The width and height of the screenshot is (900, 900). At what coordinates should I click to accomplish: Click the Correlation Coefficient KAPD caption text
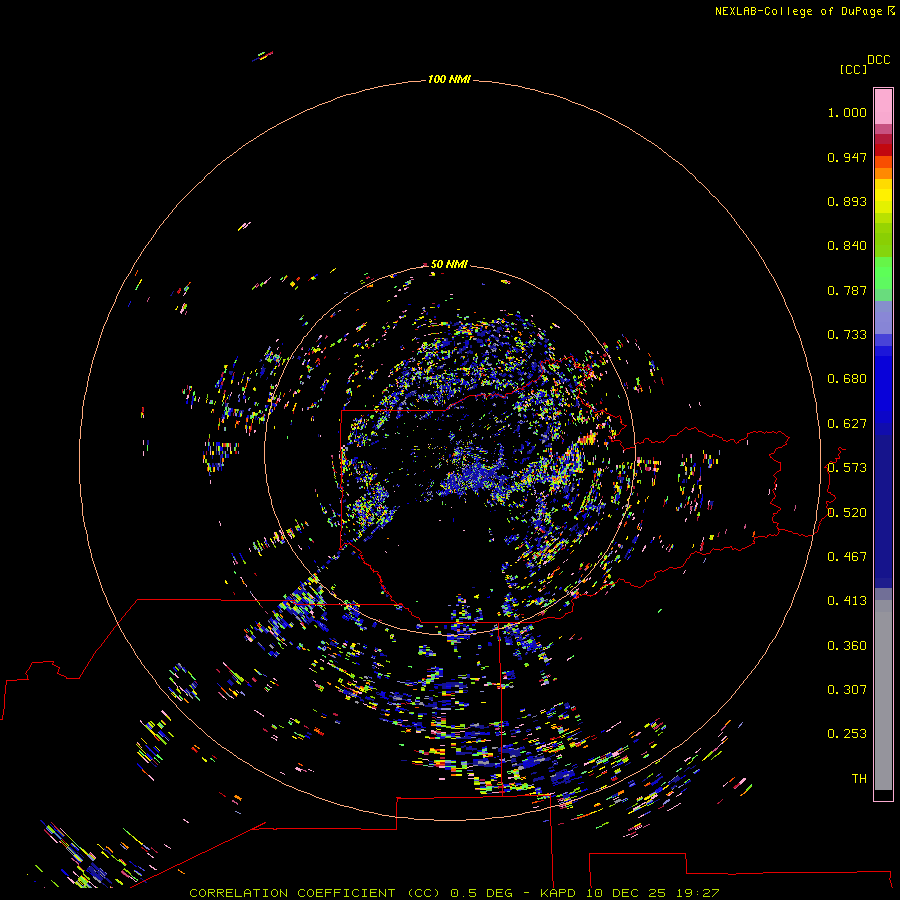tap(454, 893)
